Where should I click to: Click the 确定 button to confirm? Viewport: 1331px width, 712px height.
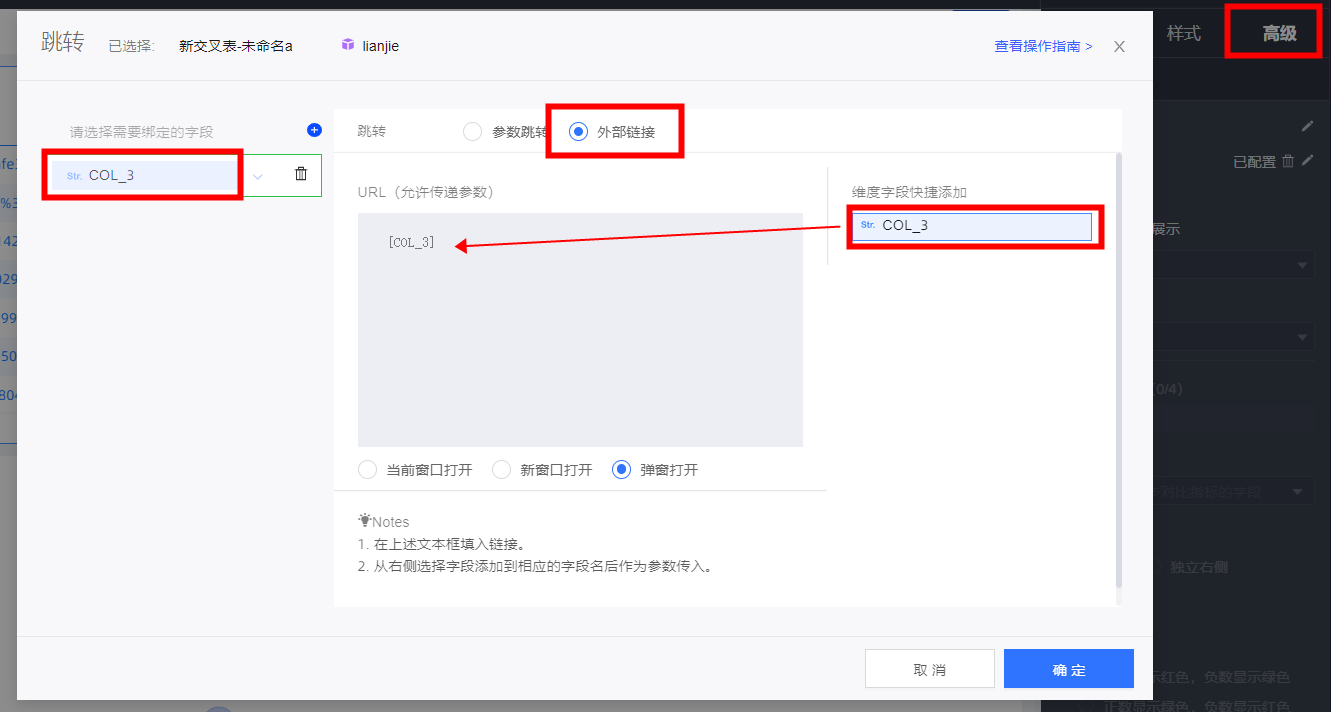click(1068, 669)
